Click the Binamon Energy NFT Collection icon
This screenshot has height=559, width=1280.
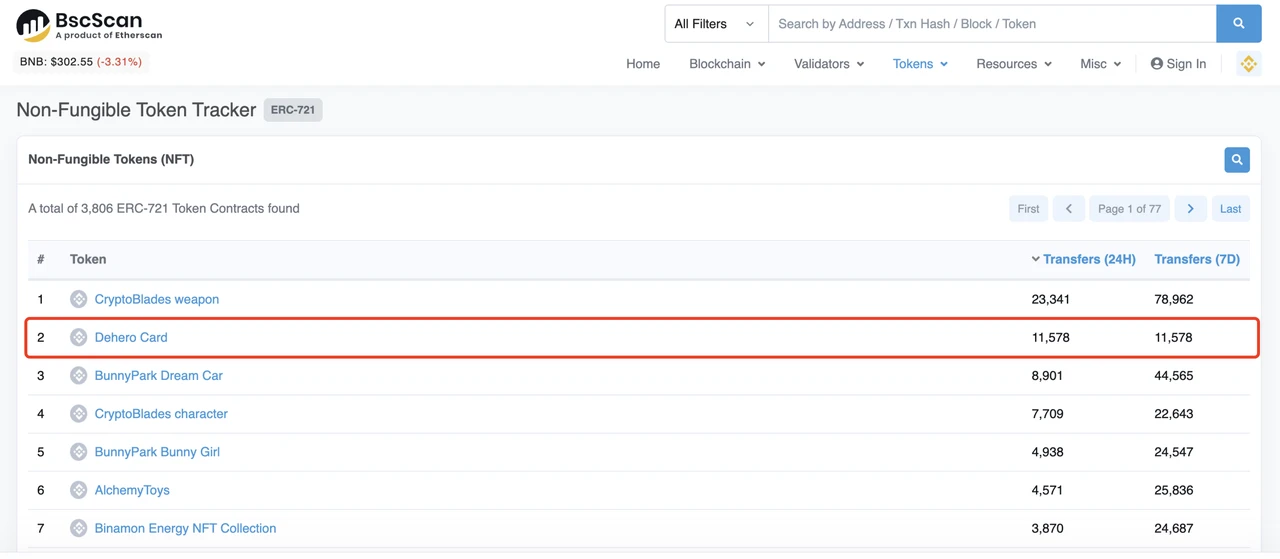[x=79, y=528]
